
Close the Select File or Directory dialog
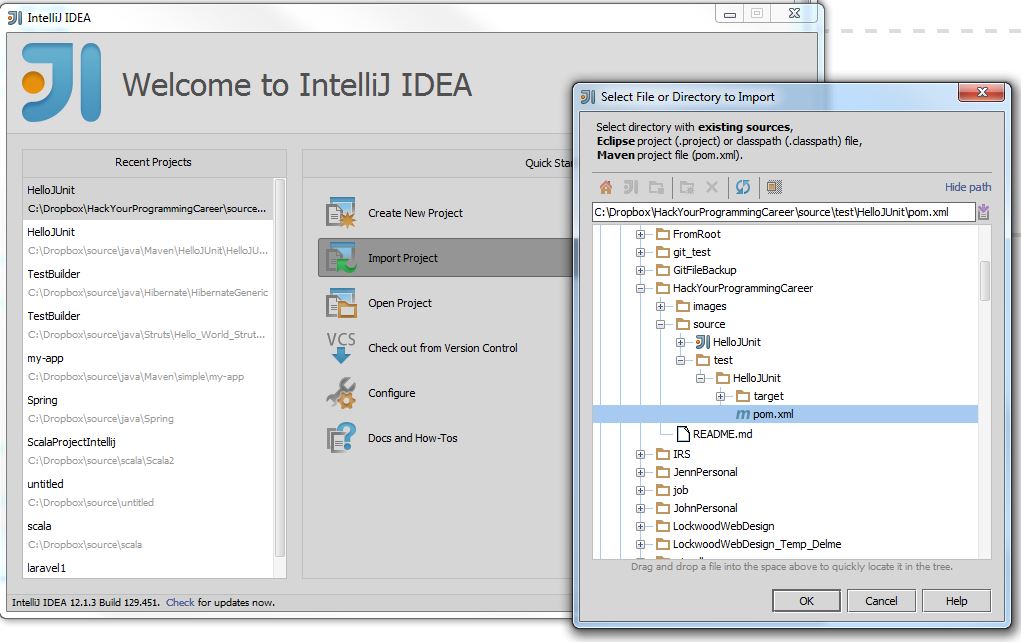point(983,92)
